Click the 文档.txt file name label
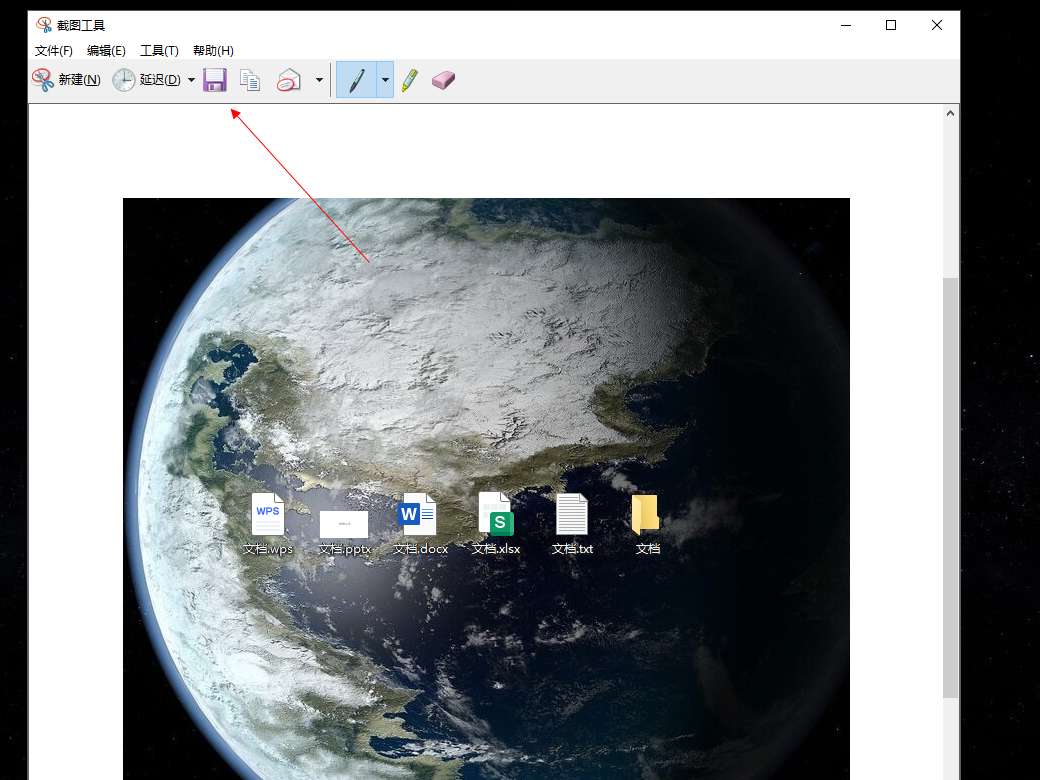This screenshot has width=1040, height=780. pyautogui.click(x=572, y=549)
